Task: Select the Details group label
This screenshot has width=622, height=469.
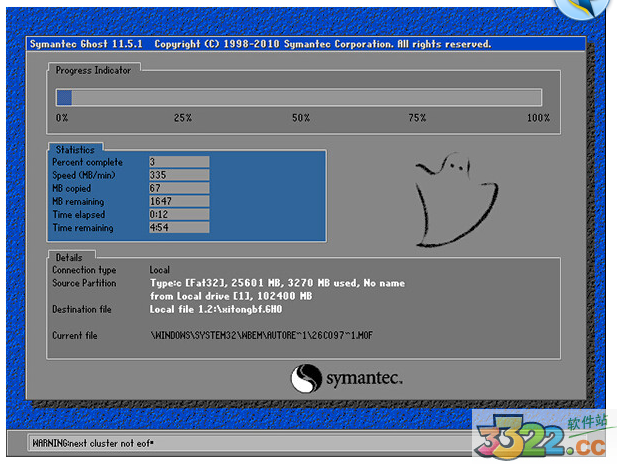Action: [x=69, y=258]
